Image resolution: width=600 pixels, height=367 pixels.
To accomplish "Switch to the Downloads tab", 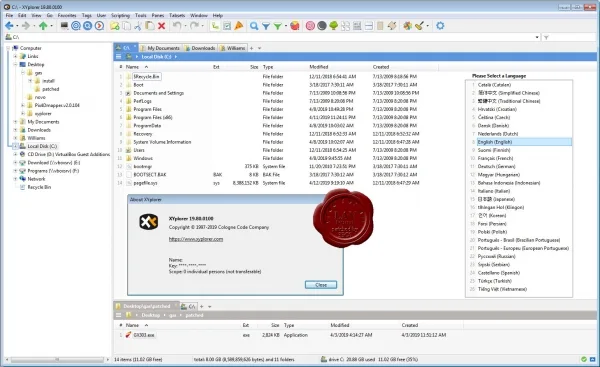I will (200, 48).
